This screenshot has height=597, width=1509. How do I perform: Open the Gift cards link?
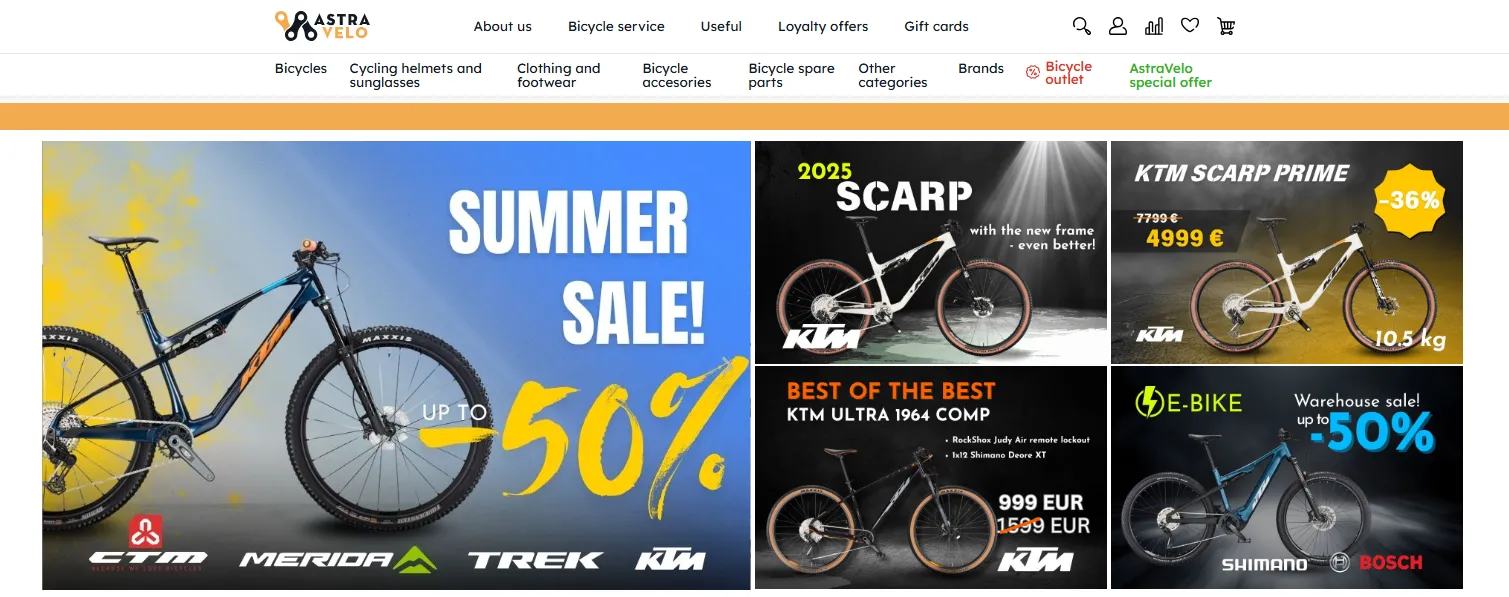(936, 27)
